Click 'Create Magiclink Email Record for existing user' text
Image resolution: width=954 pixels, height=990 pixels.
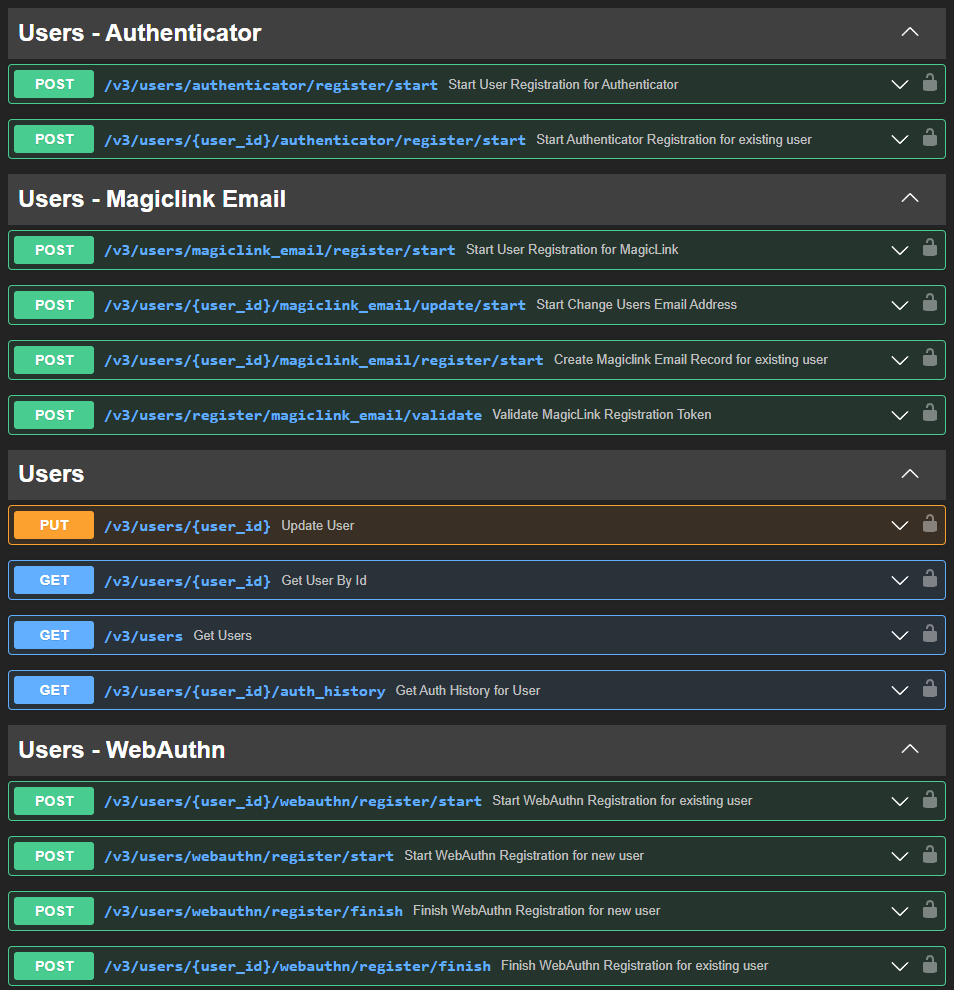[x=691, y=359]
